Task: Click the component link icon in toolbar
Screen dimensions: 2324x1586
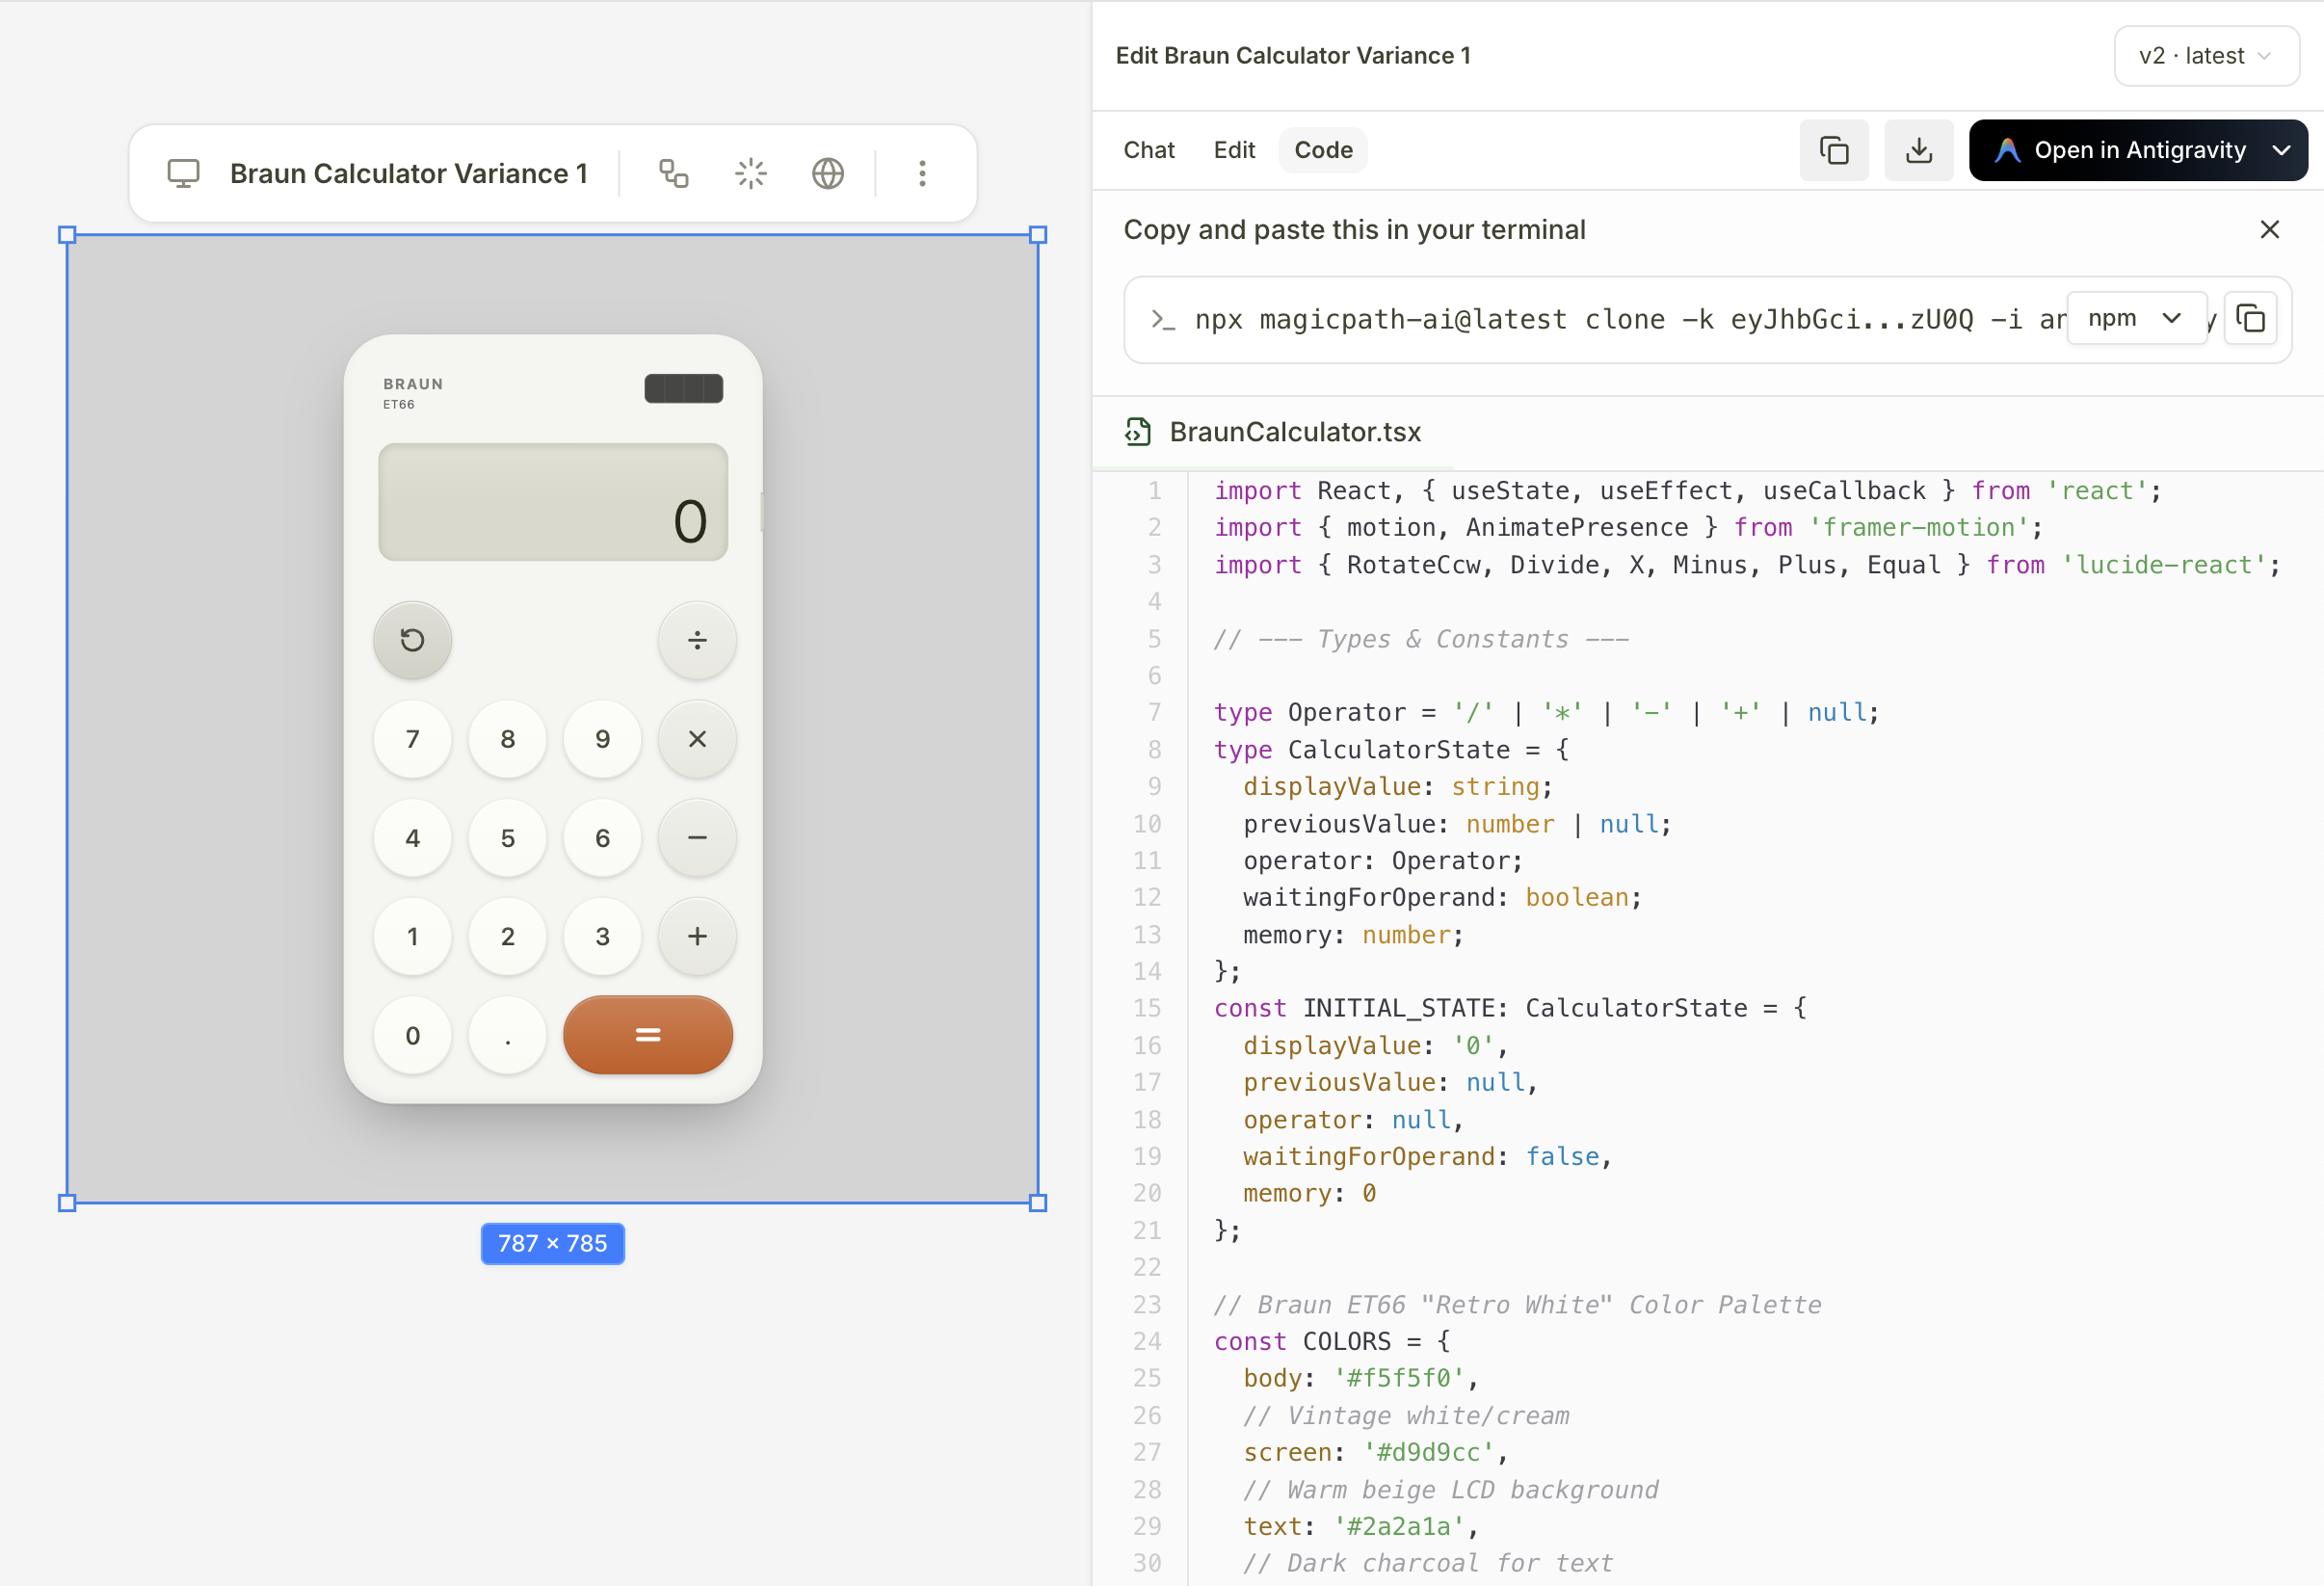Action: coord(673,174)
